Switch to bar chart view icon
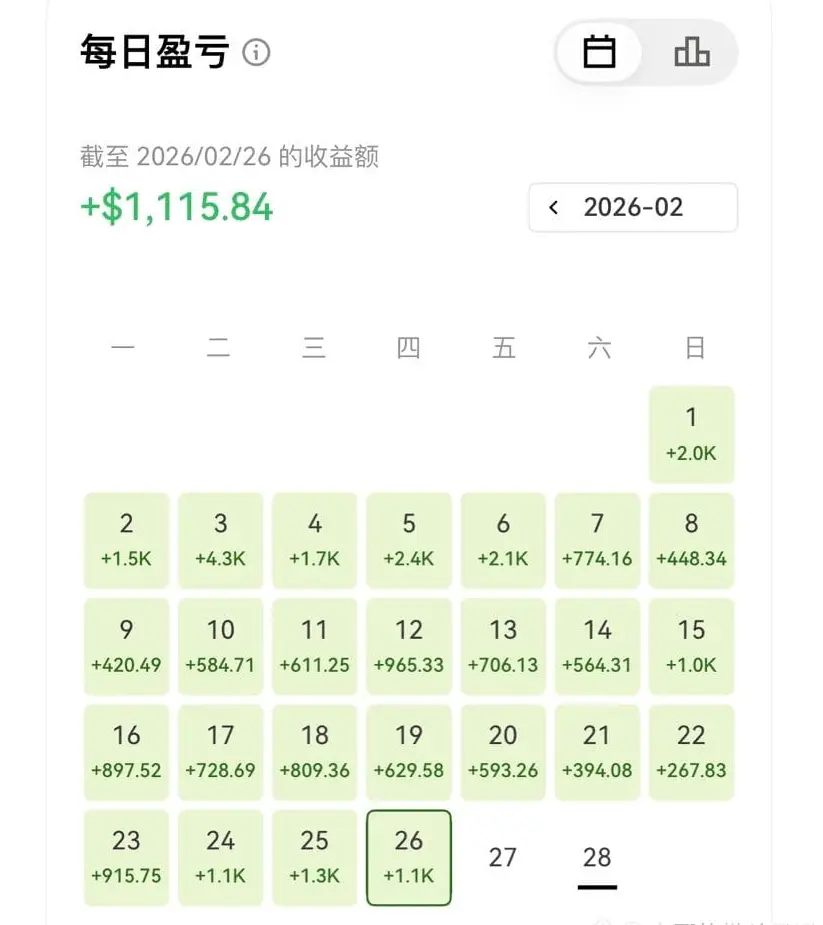Image resolution: width=823 pixels, height=925 pixels. 691,53
